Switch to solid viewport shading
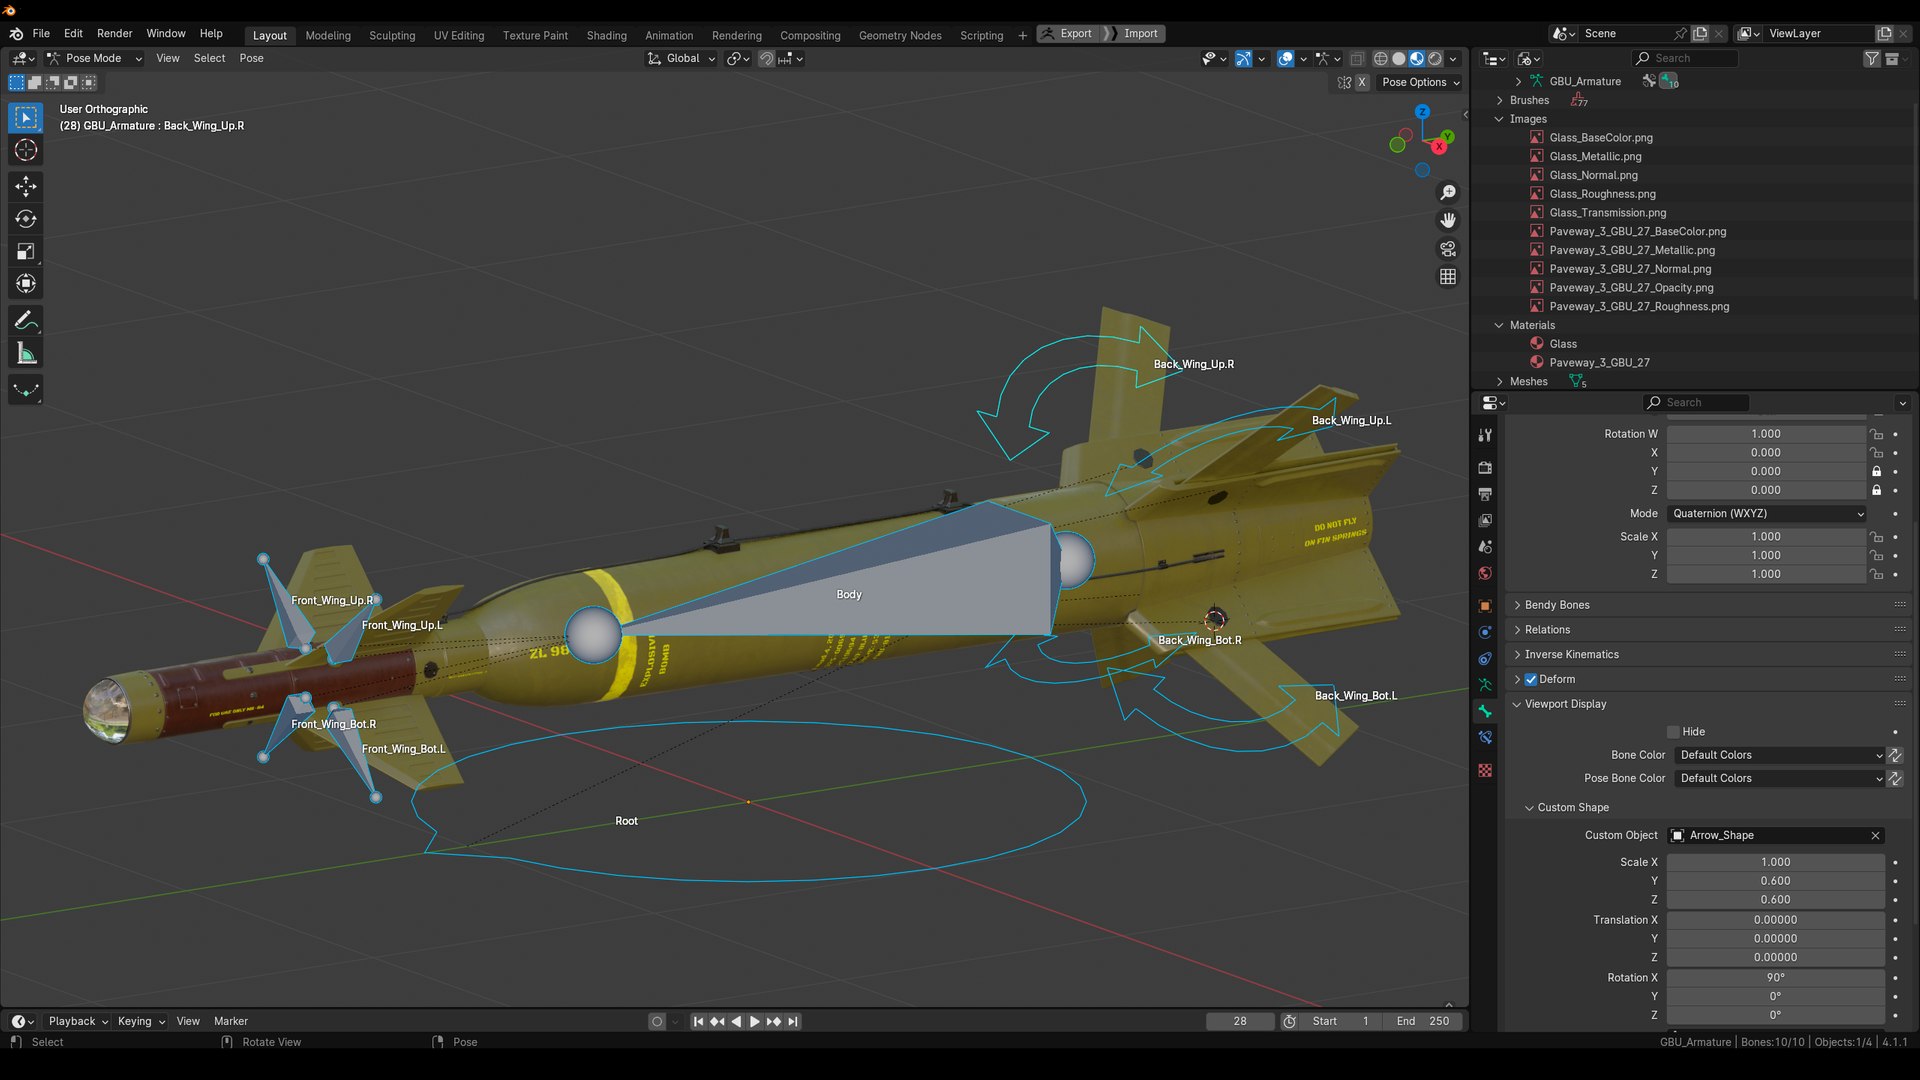 coord(1399,59)
